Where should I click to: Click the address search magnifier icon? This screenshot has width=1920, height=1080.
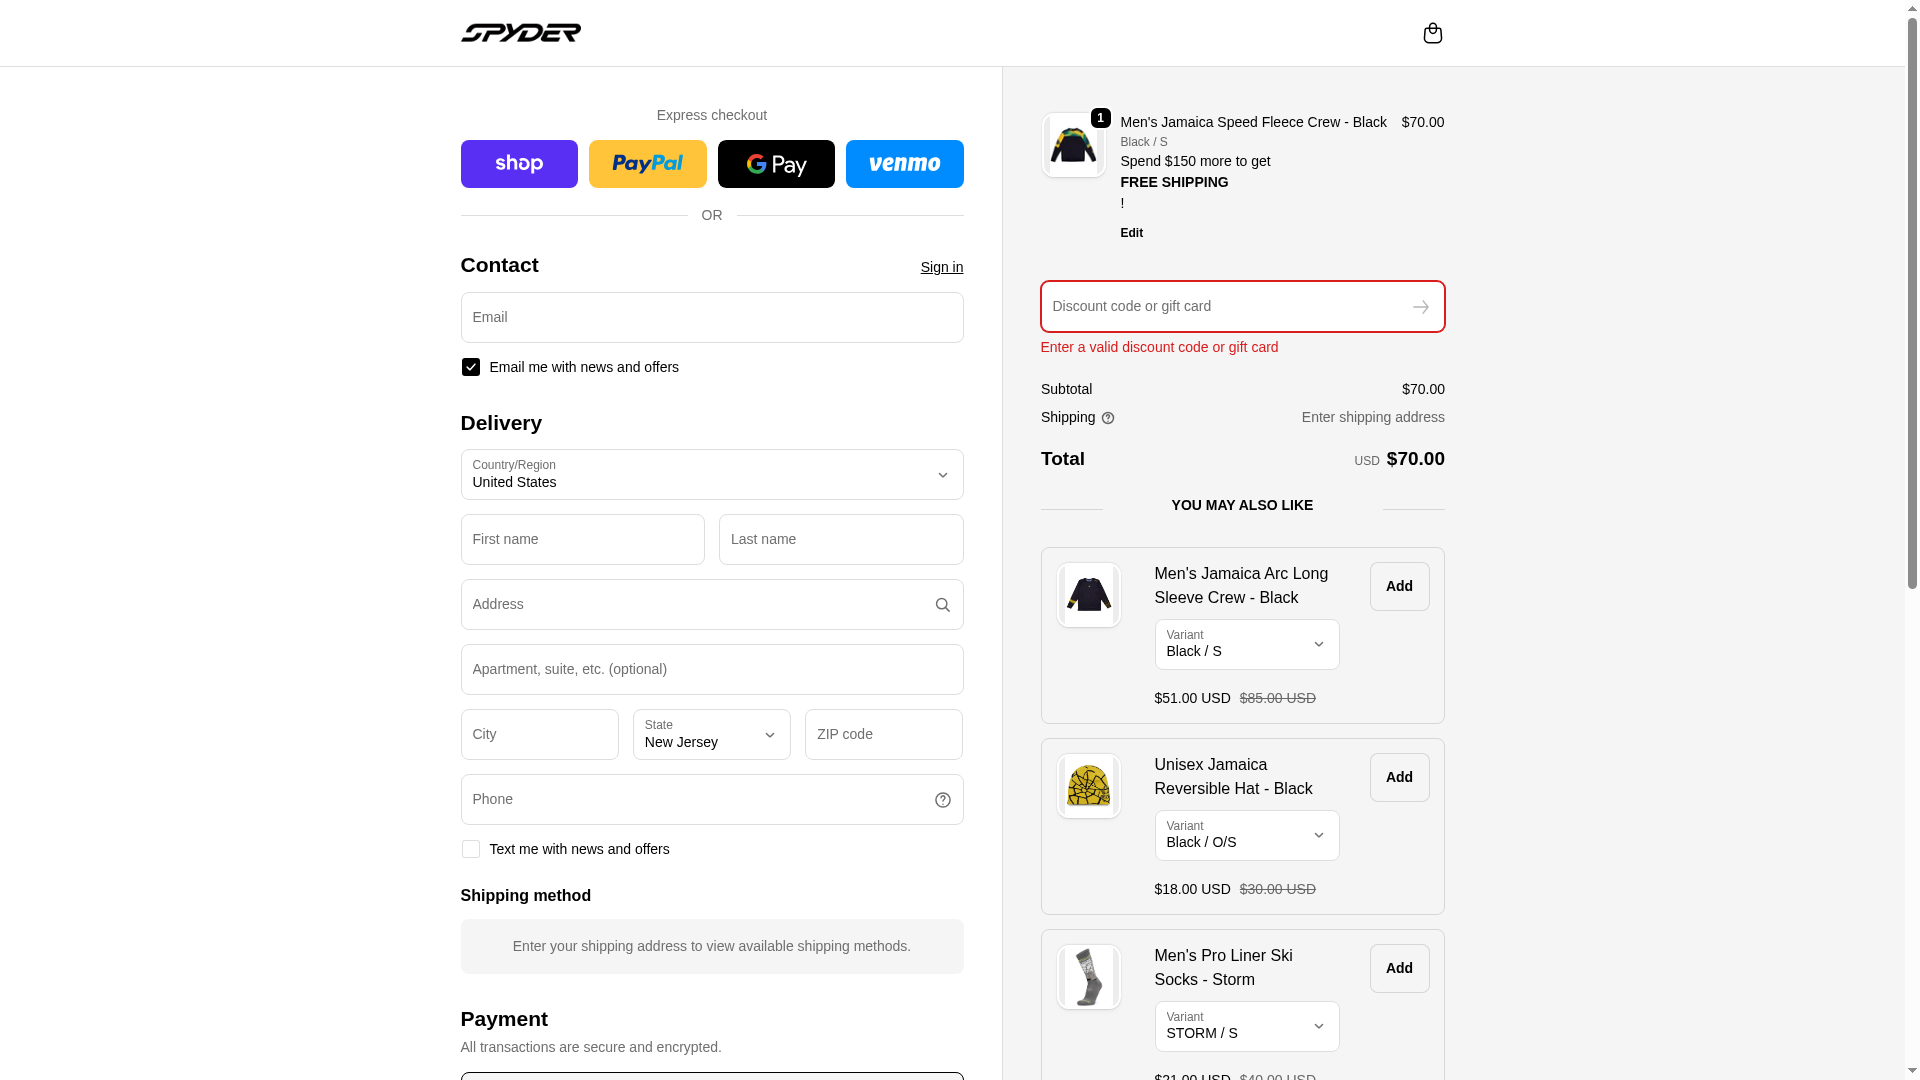pyautogui.click(x=942, y=605)
